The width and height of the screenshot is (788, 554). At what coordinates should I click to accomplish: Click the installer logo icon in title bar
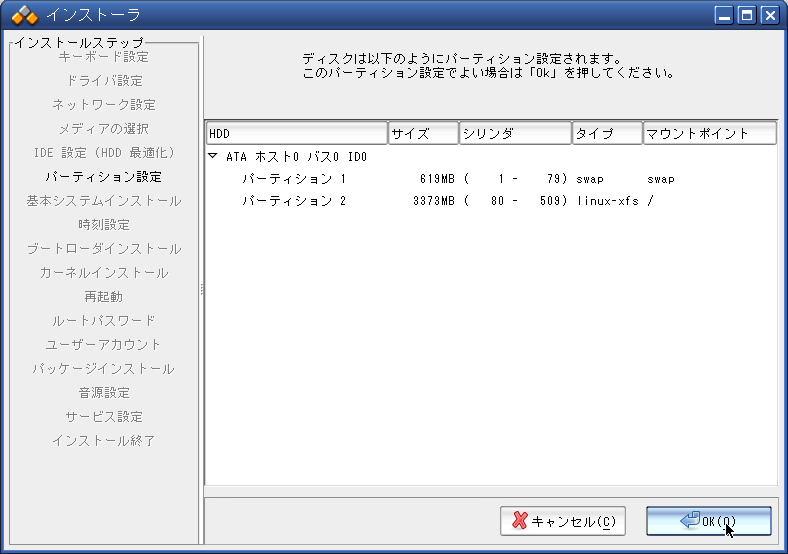point(24,15)
